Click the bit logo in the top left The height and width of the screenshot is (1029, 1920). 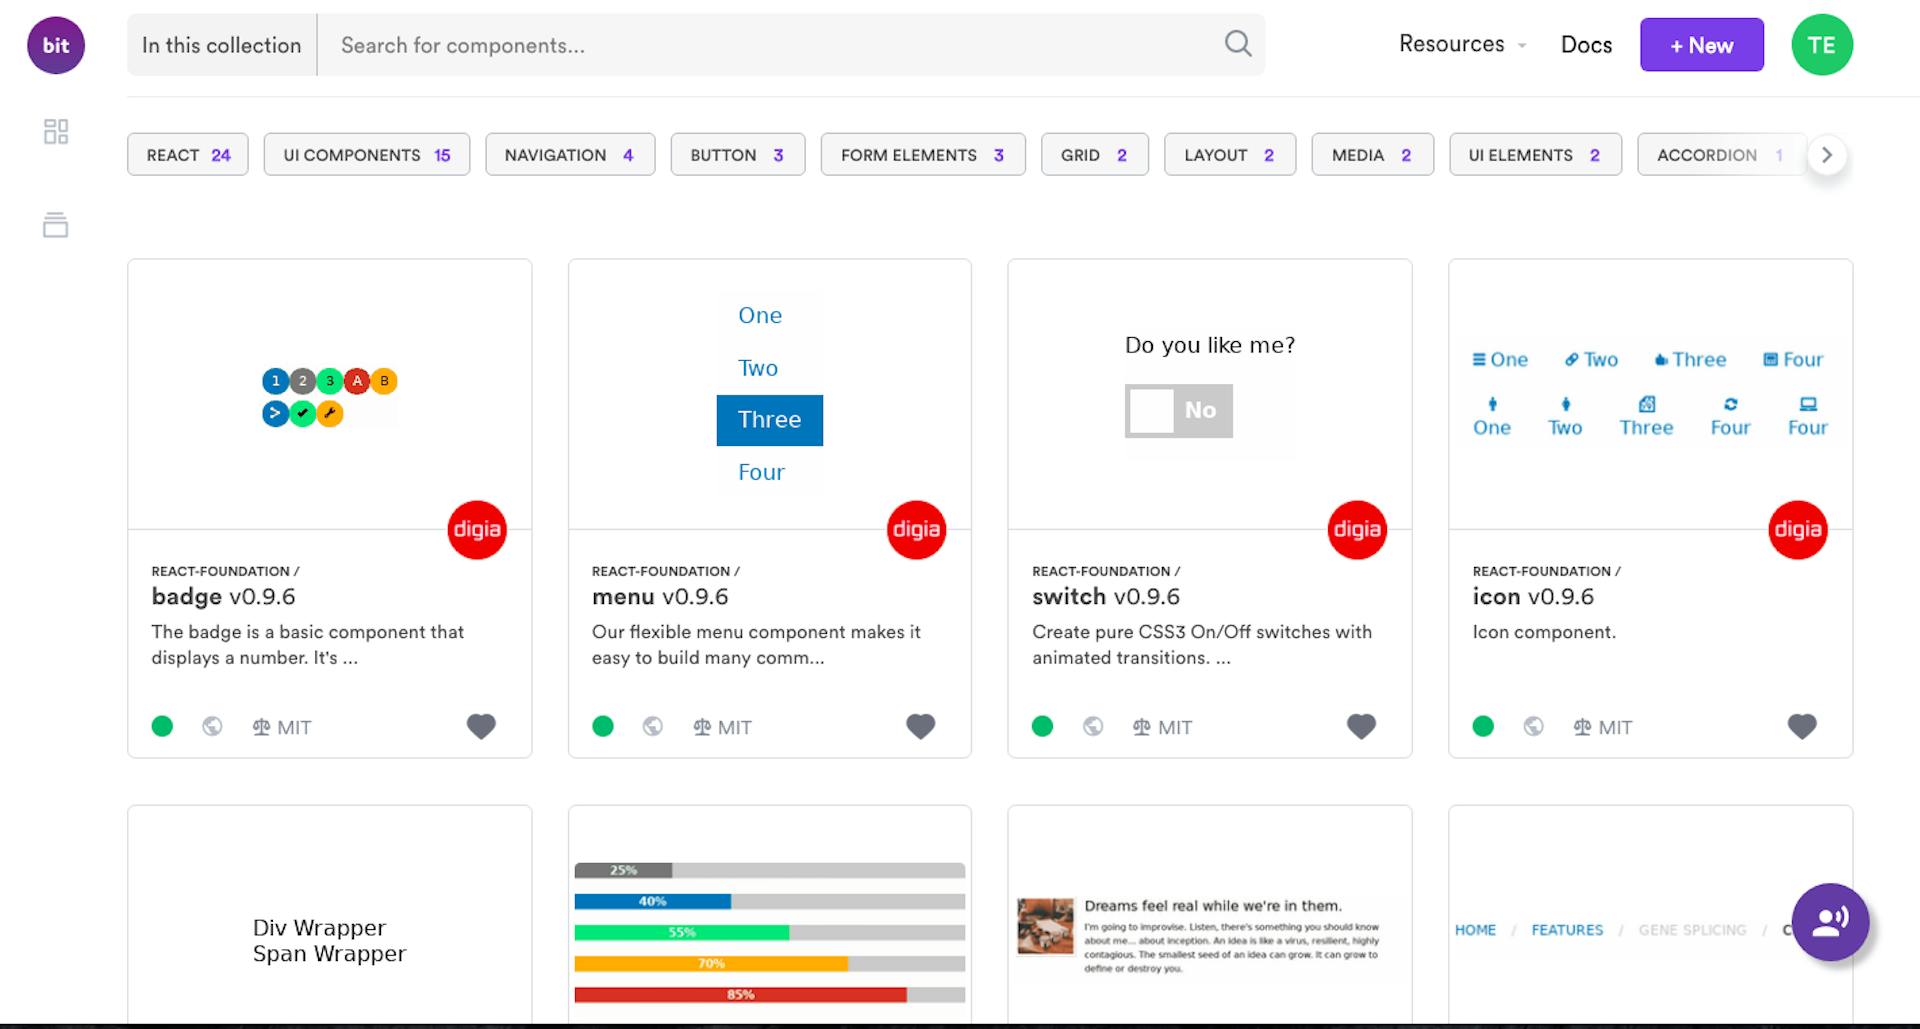(x=55, y=45)
